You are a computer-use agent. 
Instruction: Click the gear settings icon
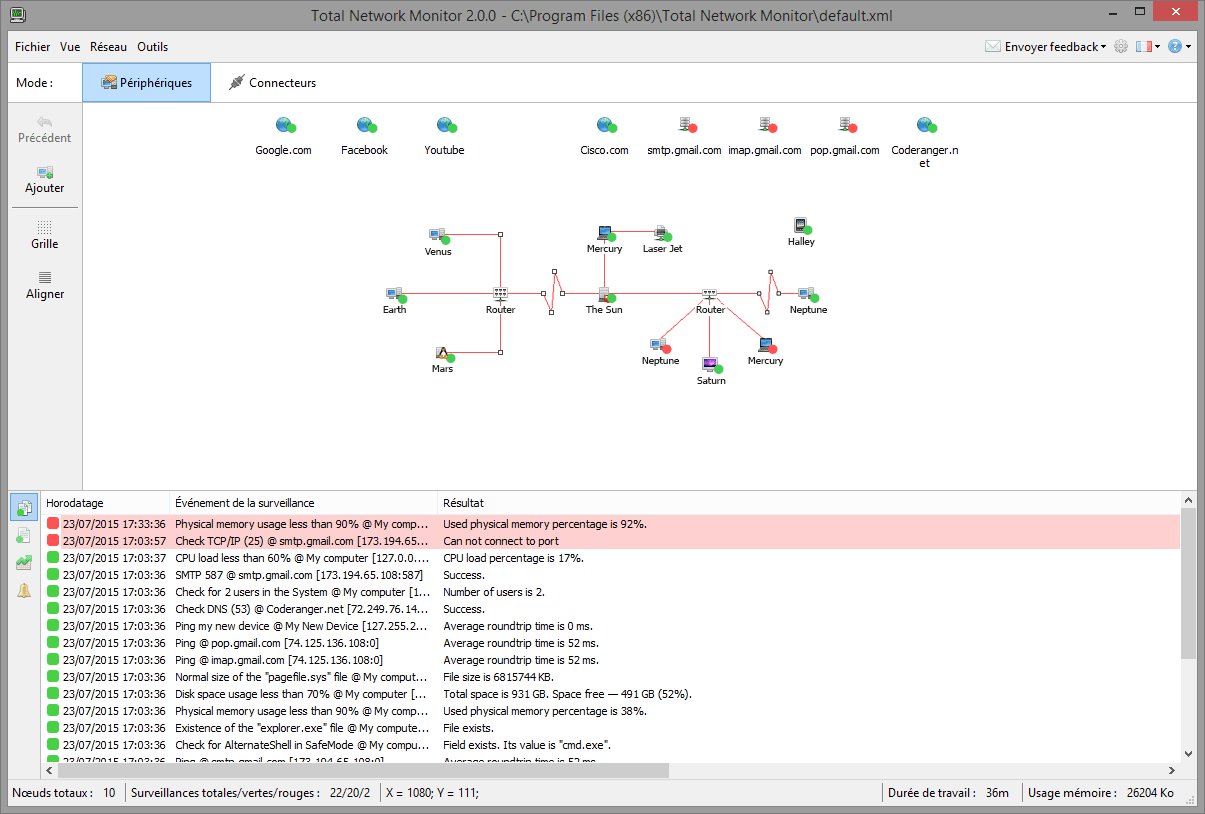[x=1121, y=47]
